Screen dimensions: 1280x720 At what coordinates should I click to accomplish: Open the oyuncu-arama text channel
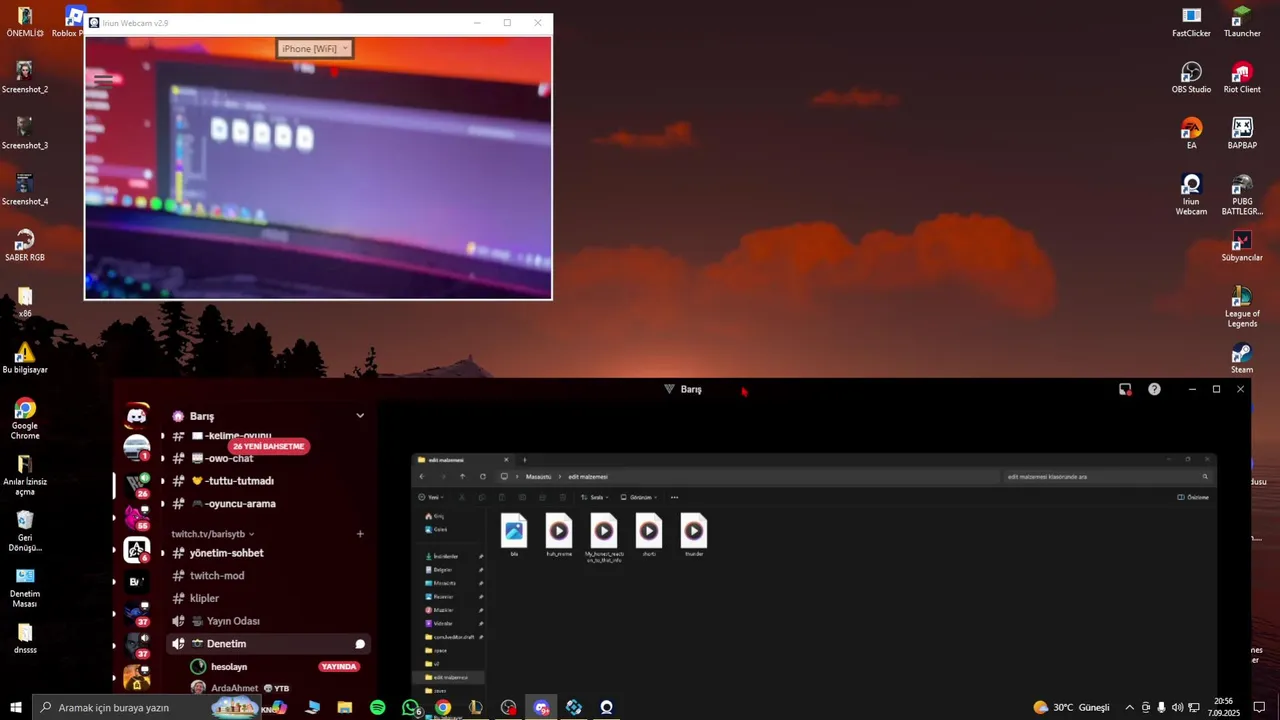[x=225, y=504]
